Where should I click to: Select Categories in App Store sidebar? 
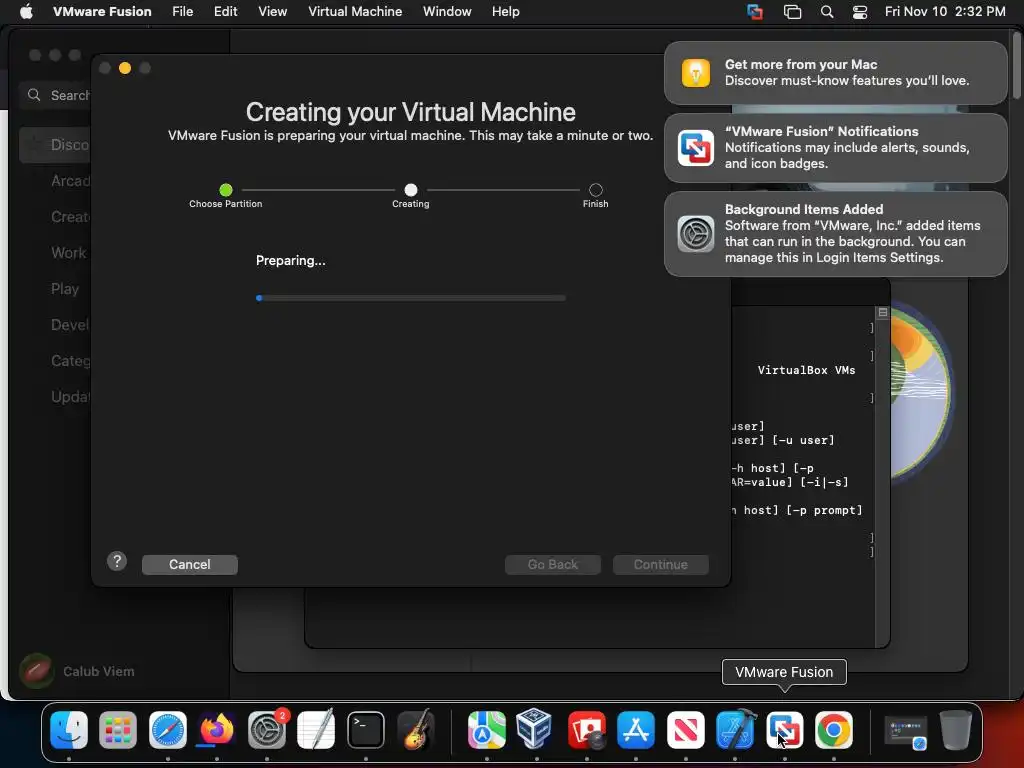(71, 360)
